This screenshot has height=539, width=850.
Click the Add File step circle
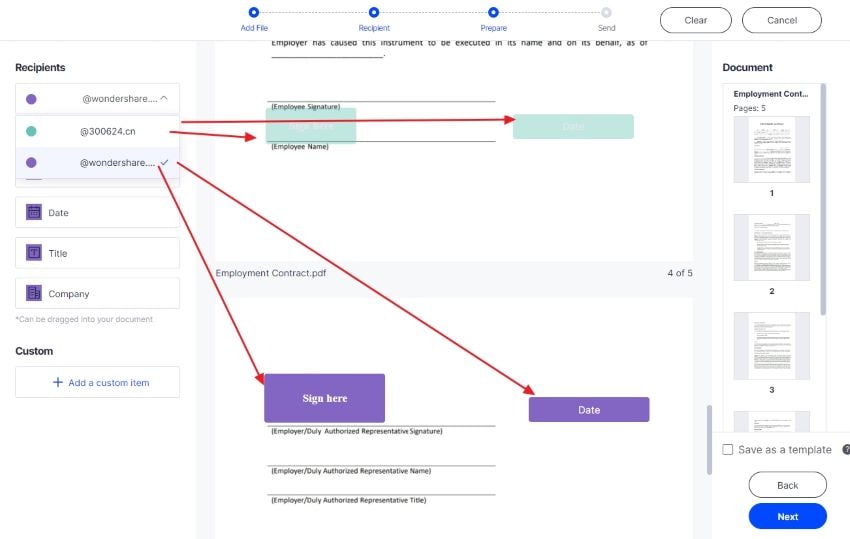[254, 12]
